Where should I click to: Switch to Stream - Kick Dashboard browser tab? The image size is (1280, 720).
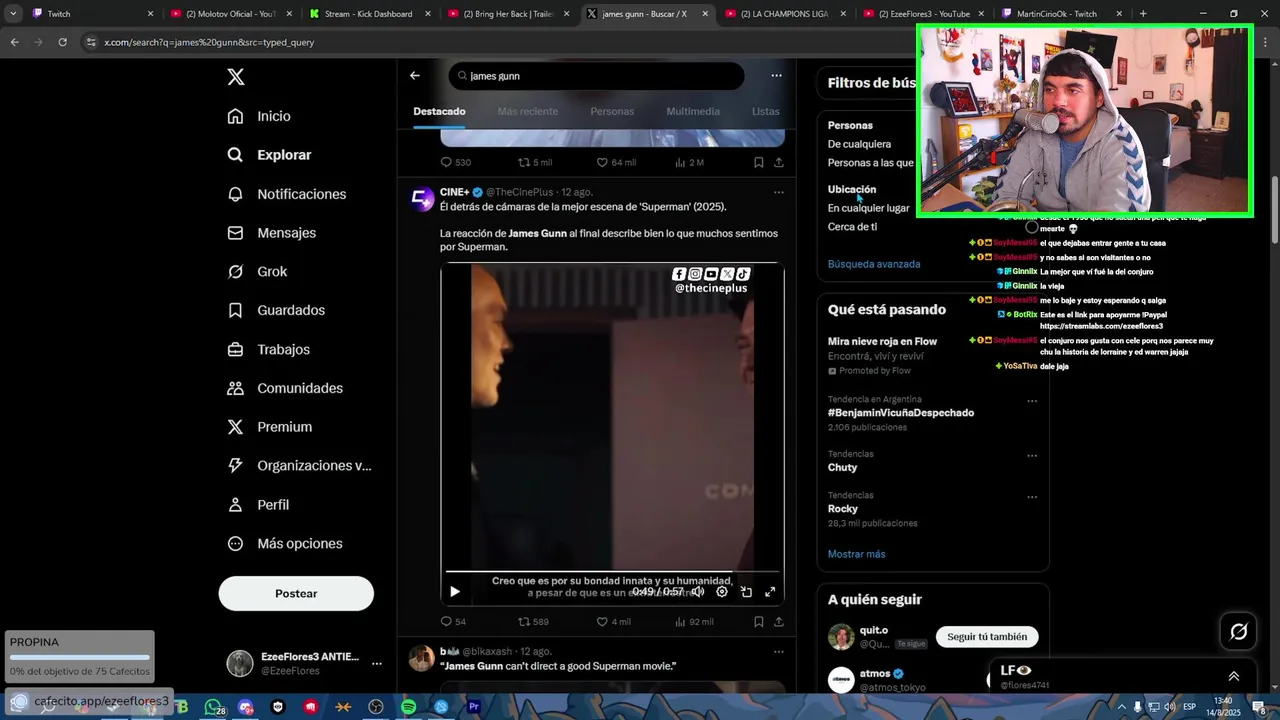click(368, 14)
